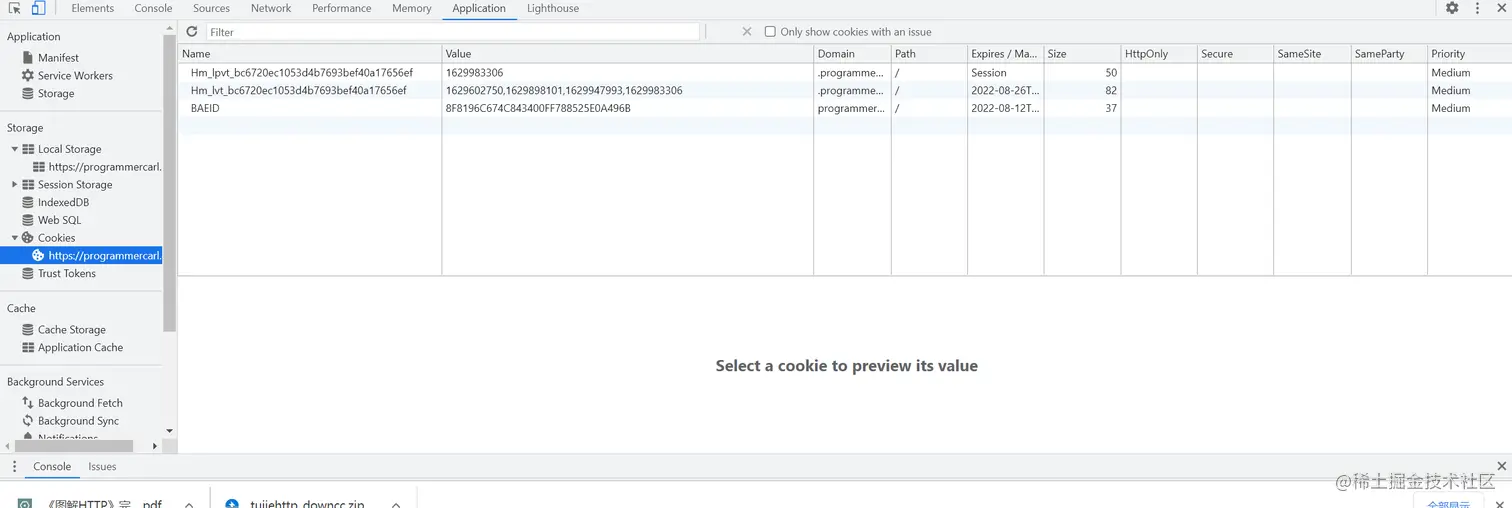This screenshot has height=508, width=1512.
Task: Click the Session expiry cell
Action: pos(989,73)
